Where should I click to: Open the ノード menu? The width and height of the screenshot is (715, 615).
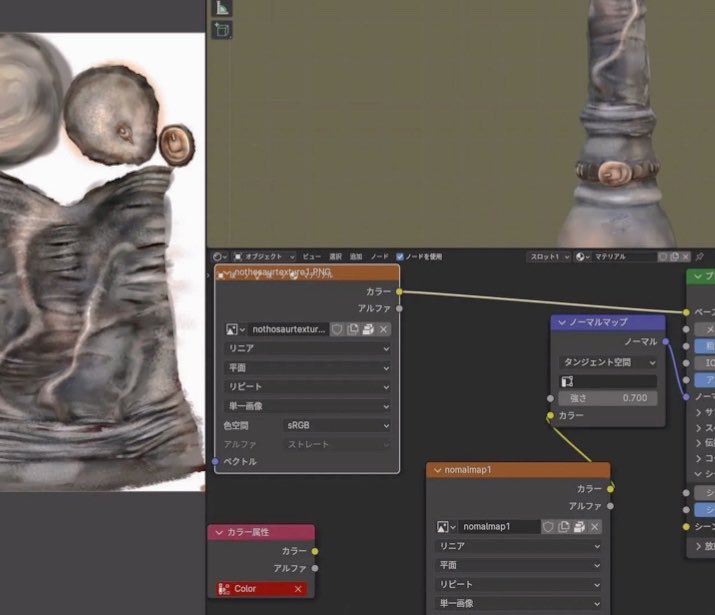coord(379,257)
